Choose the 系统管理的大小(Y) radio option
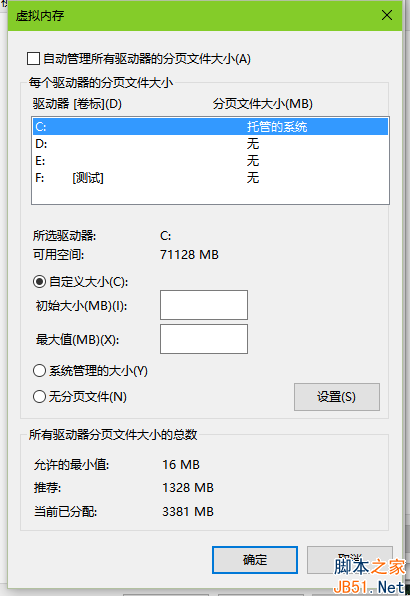 (x=40, y=371)
